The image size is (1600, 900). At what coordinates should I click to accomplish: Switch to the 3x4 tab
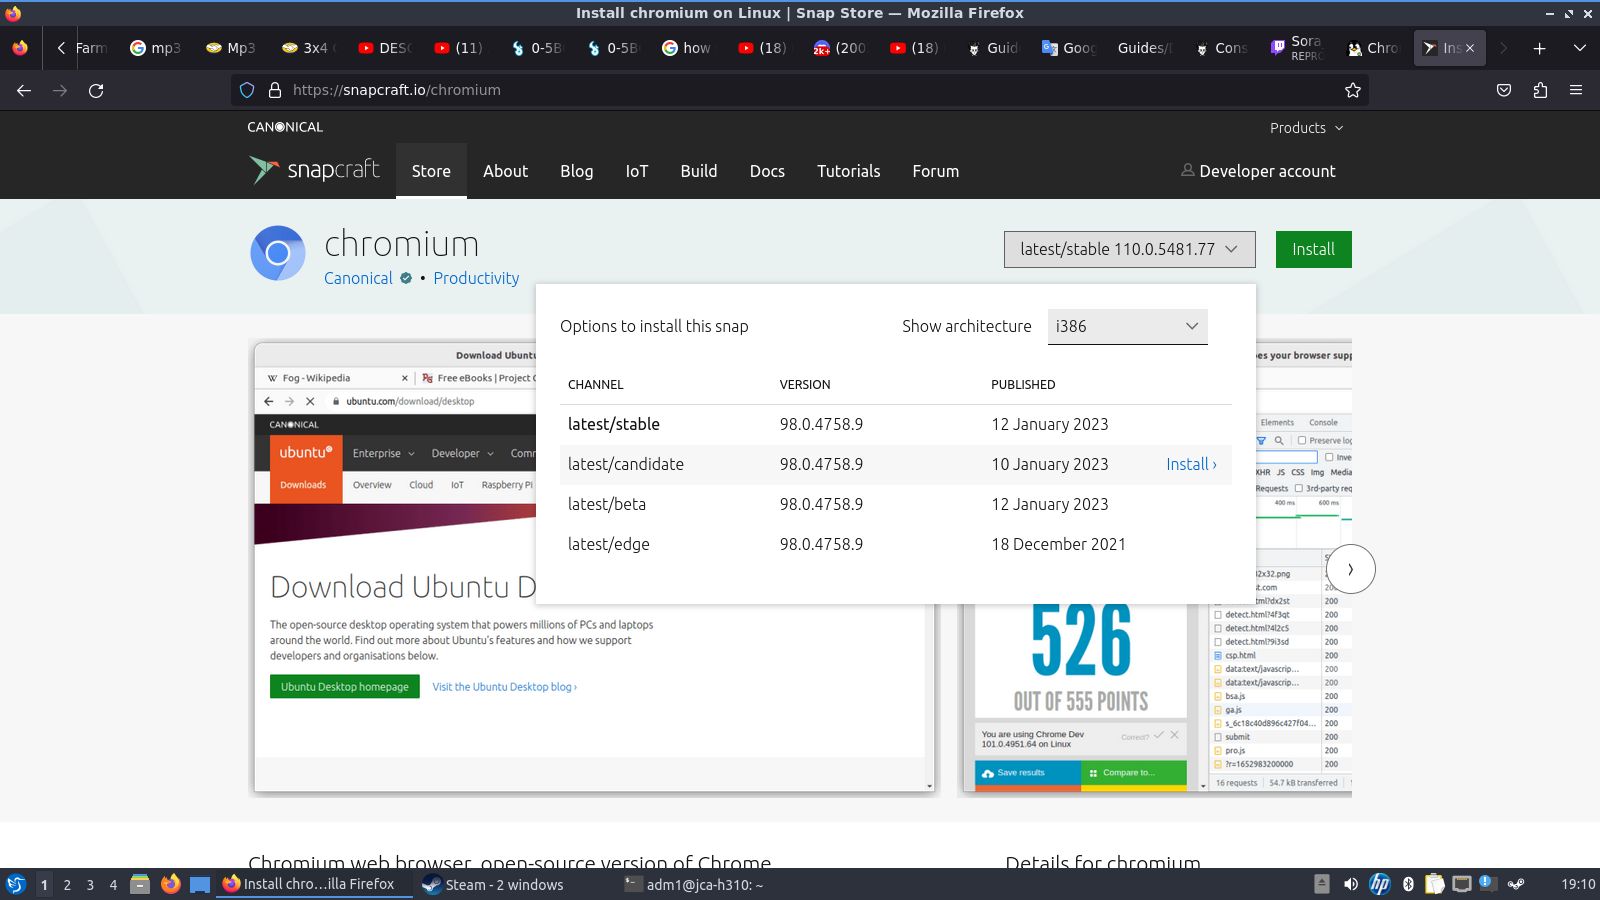click(x=307, y=48)
